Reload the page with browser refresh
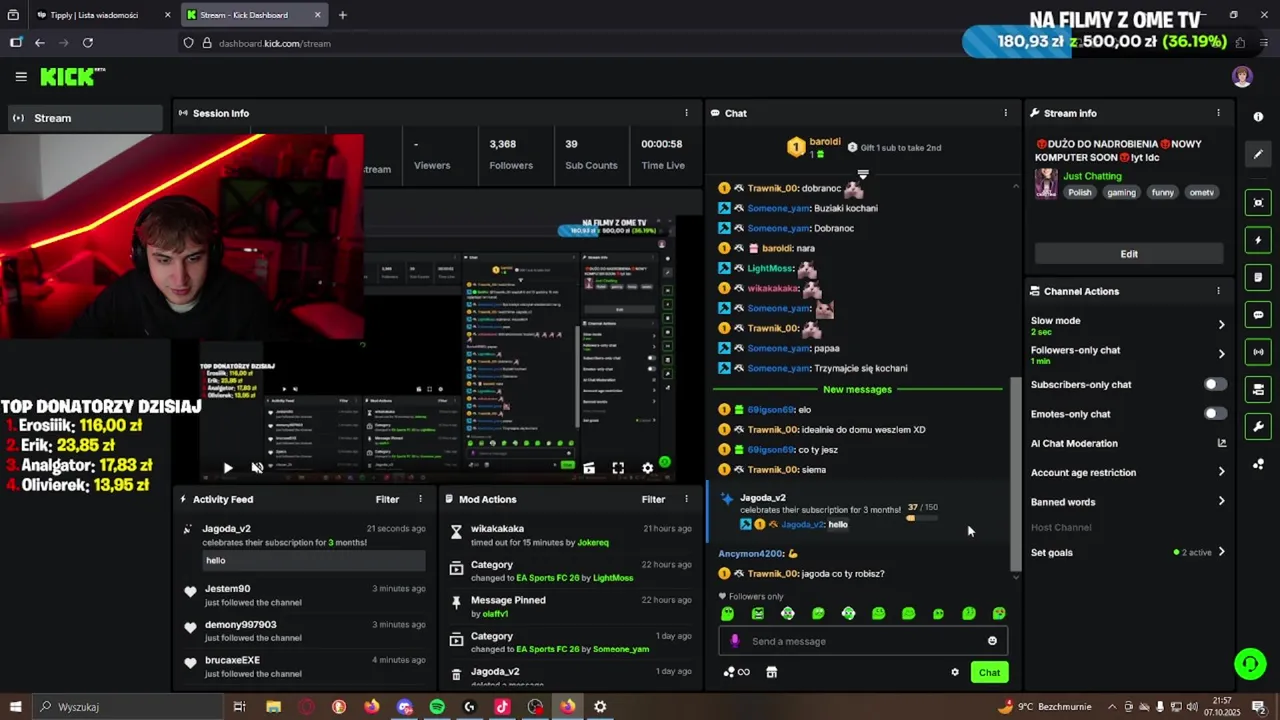1280x720 pixels. 88,43
